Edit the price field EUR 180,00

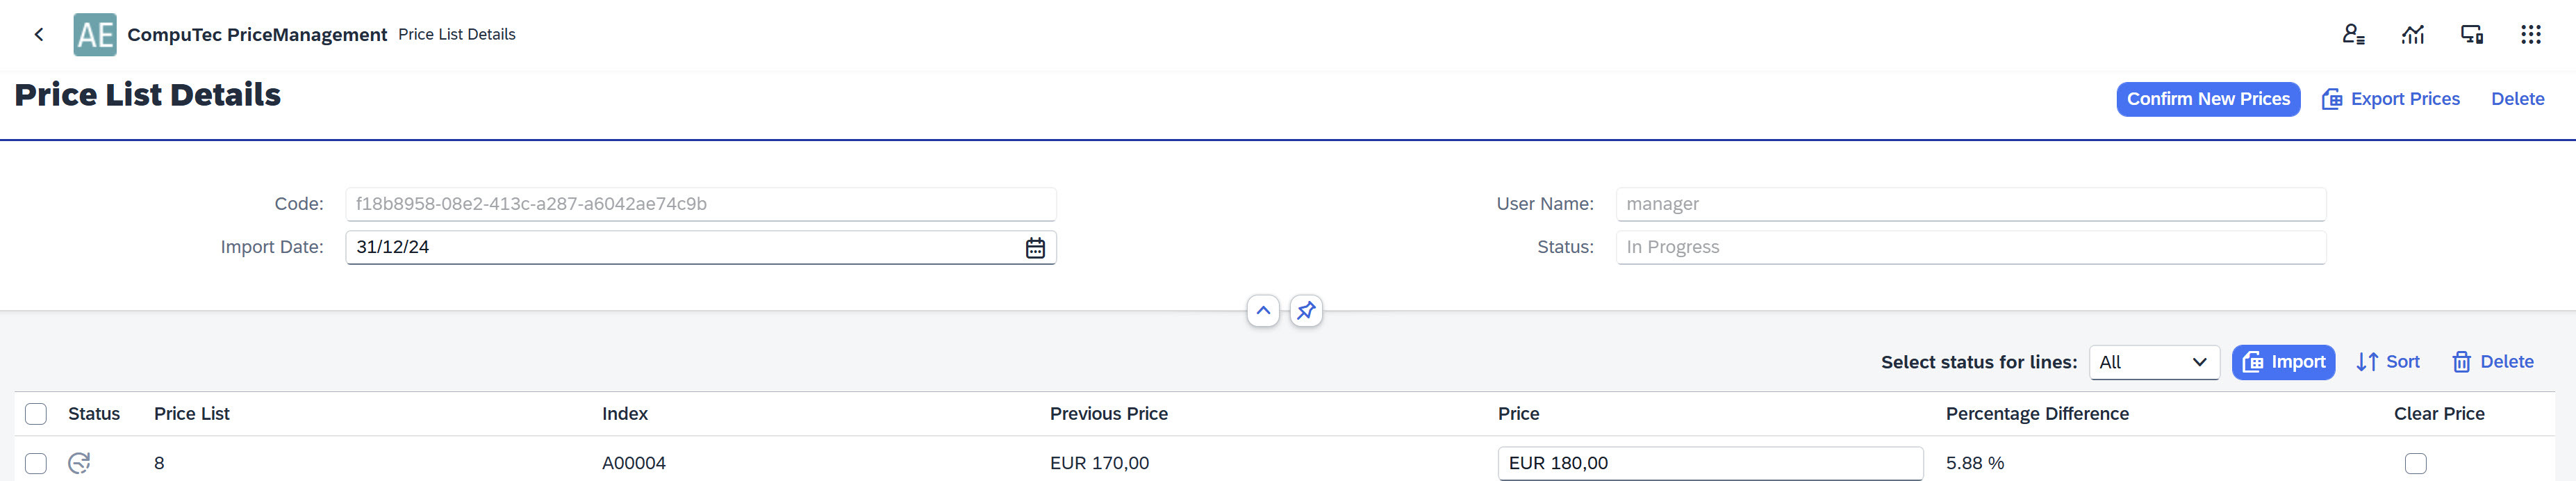pyautogui.click(x=1709, y=463)
